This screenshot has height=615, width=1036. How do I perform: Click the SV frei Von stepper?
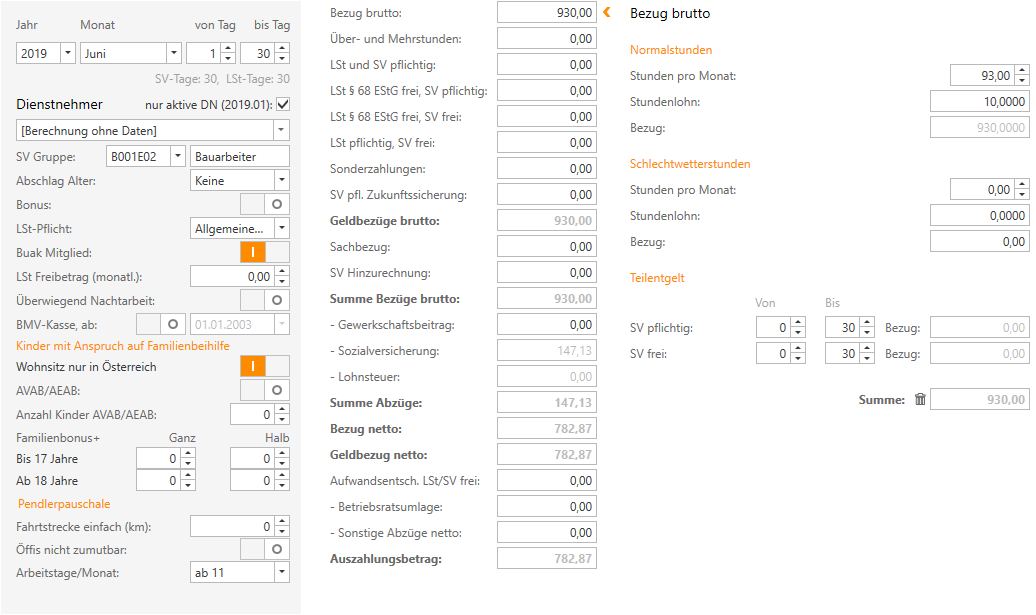(x=798, y=353)
